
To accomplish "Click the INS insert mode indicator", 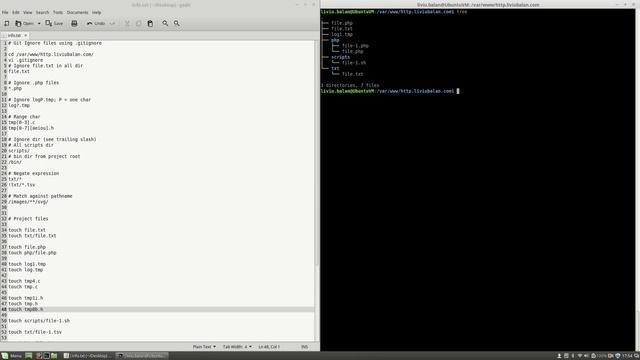I will [304, 347].
